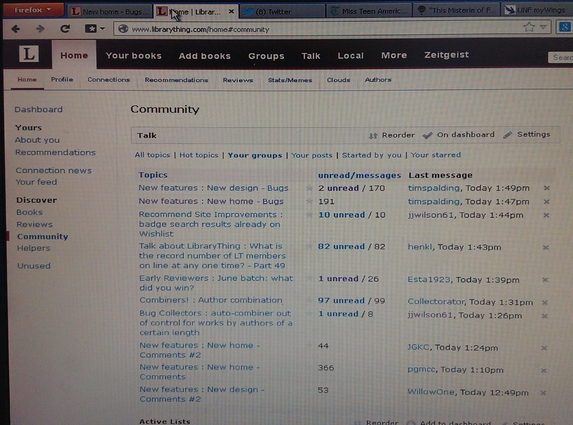The height and width of the screenshot is (425, 573).
Task: Dismiss the Recommend Site Improvements topic row
Action: click(546, 215)
